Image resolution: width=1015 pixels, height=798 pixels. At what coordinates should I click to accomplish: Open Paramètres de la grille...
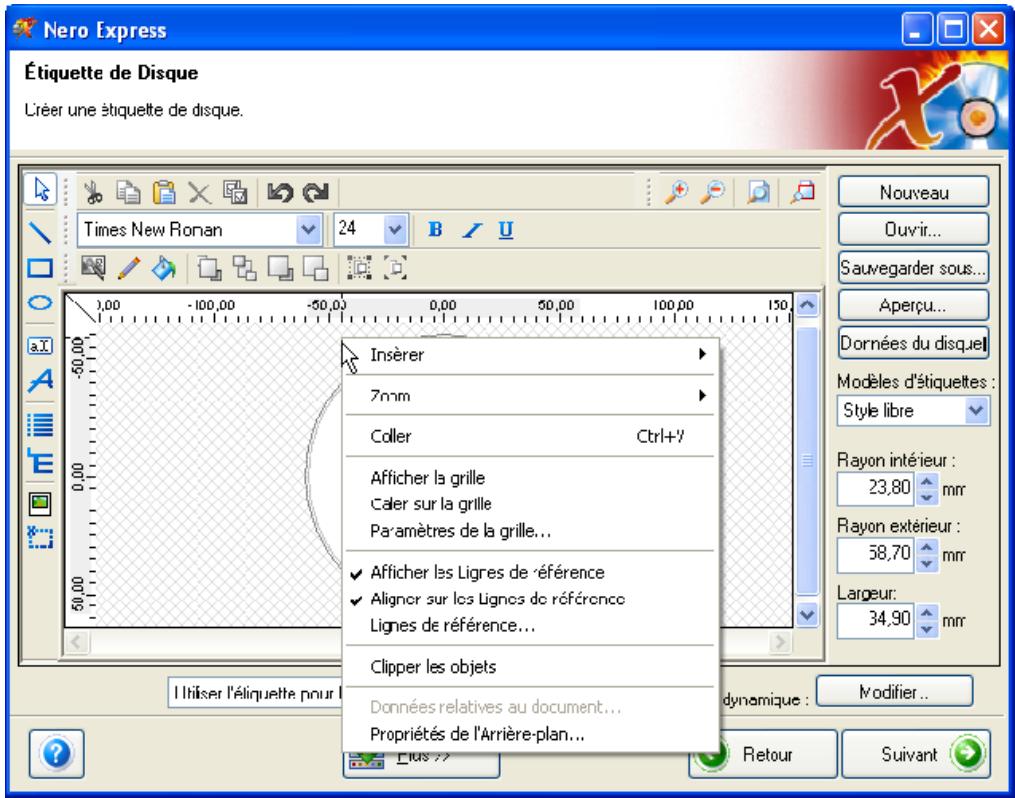coord(530,531)
